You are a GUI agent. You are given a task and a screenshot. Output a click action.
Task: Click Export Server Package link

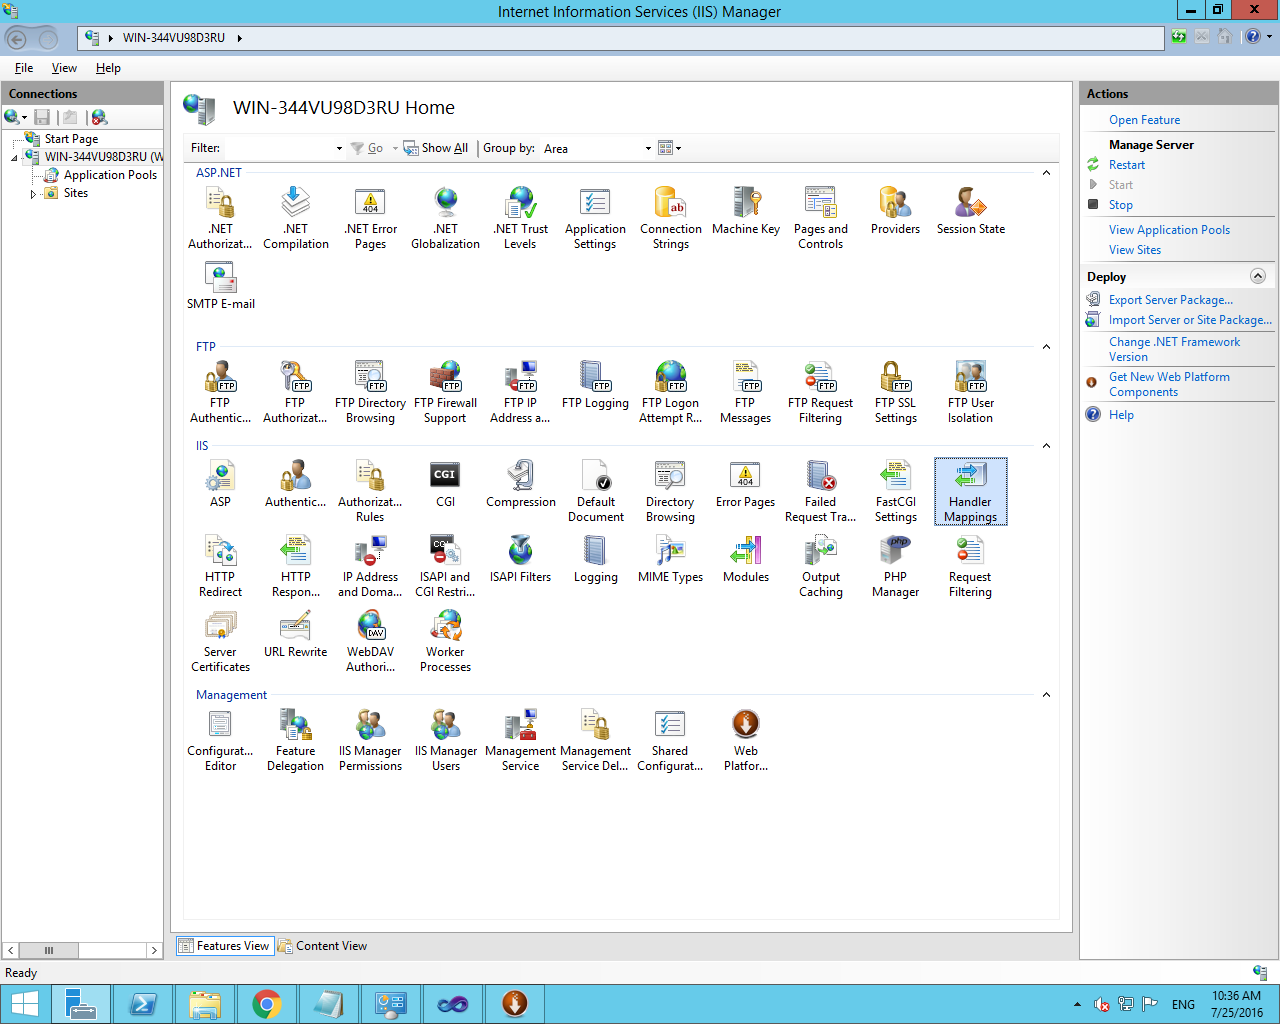click(1170, 300)
